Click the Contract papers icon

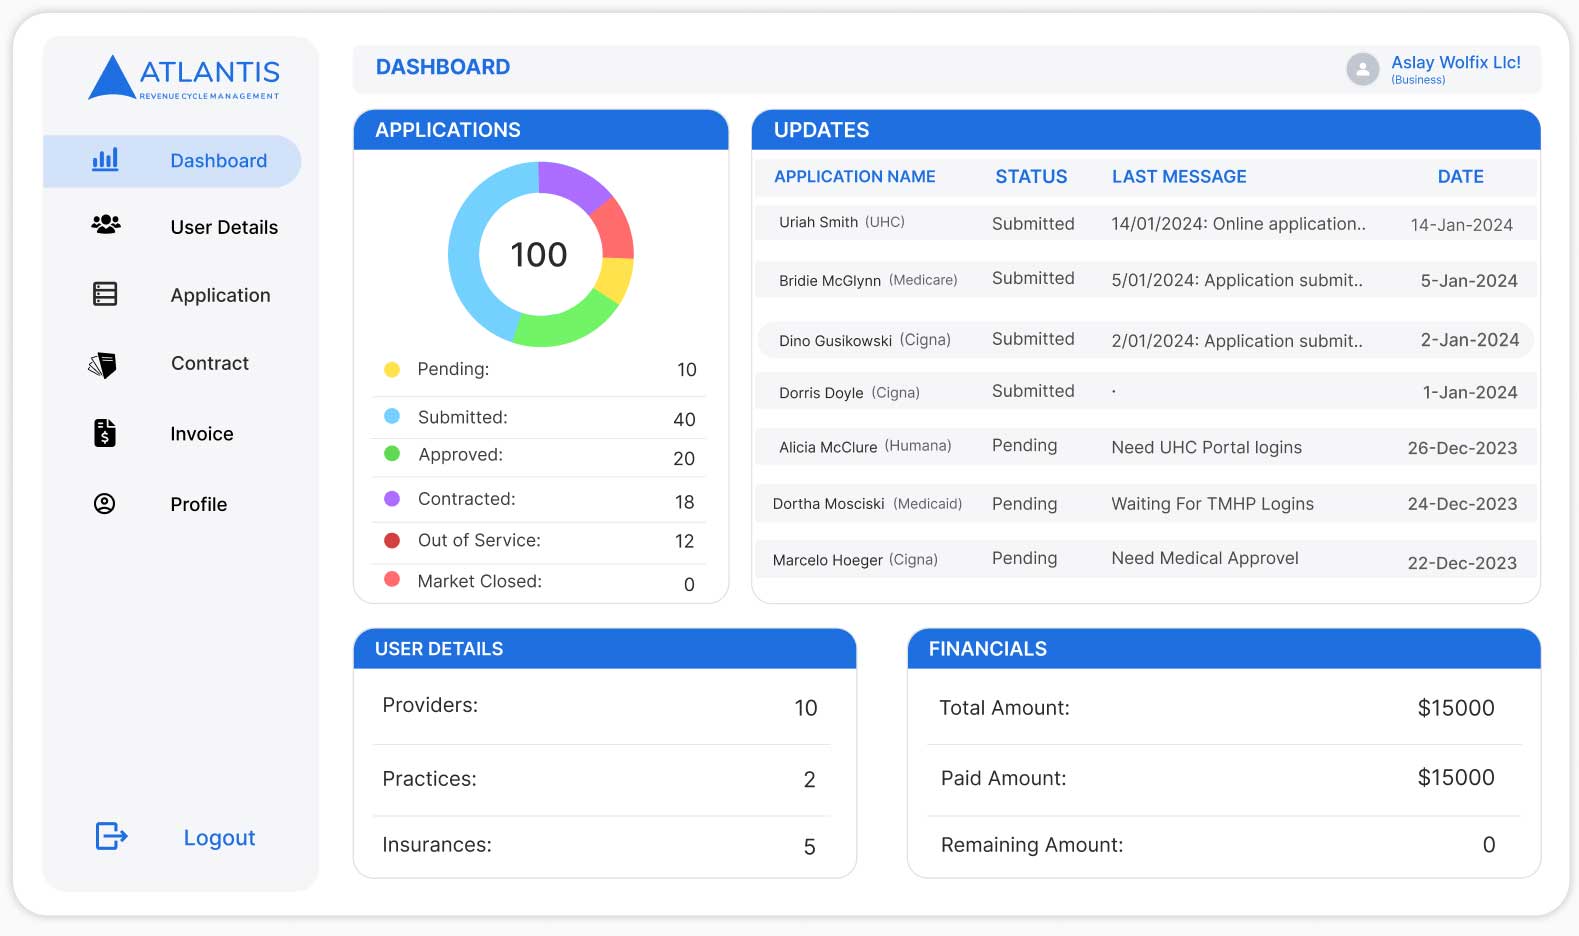103,365
